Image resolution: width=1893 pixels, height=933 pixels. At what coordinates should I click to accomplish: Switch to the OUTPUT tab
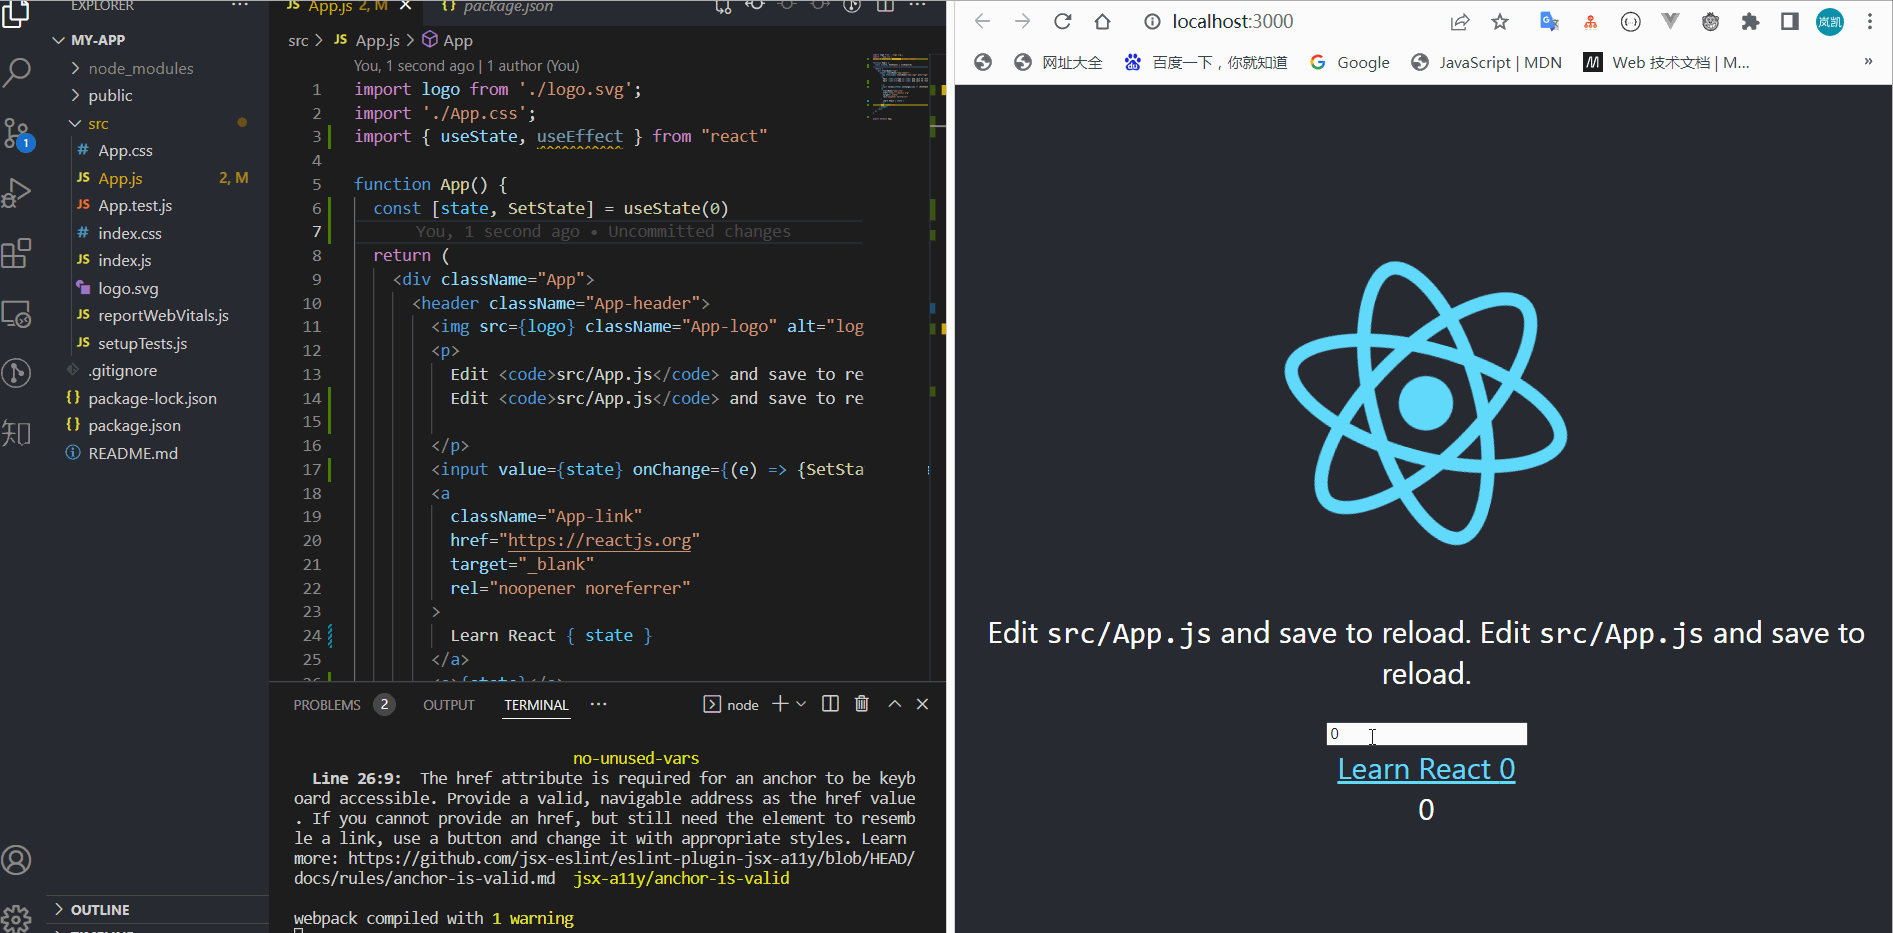click(x=448, y=704)
